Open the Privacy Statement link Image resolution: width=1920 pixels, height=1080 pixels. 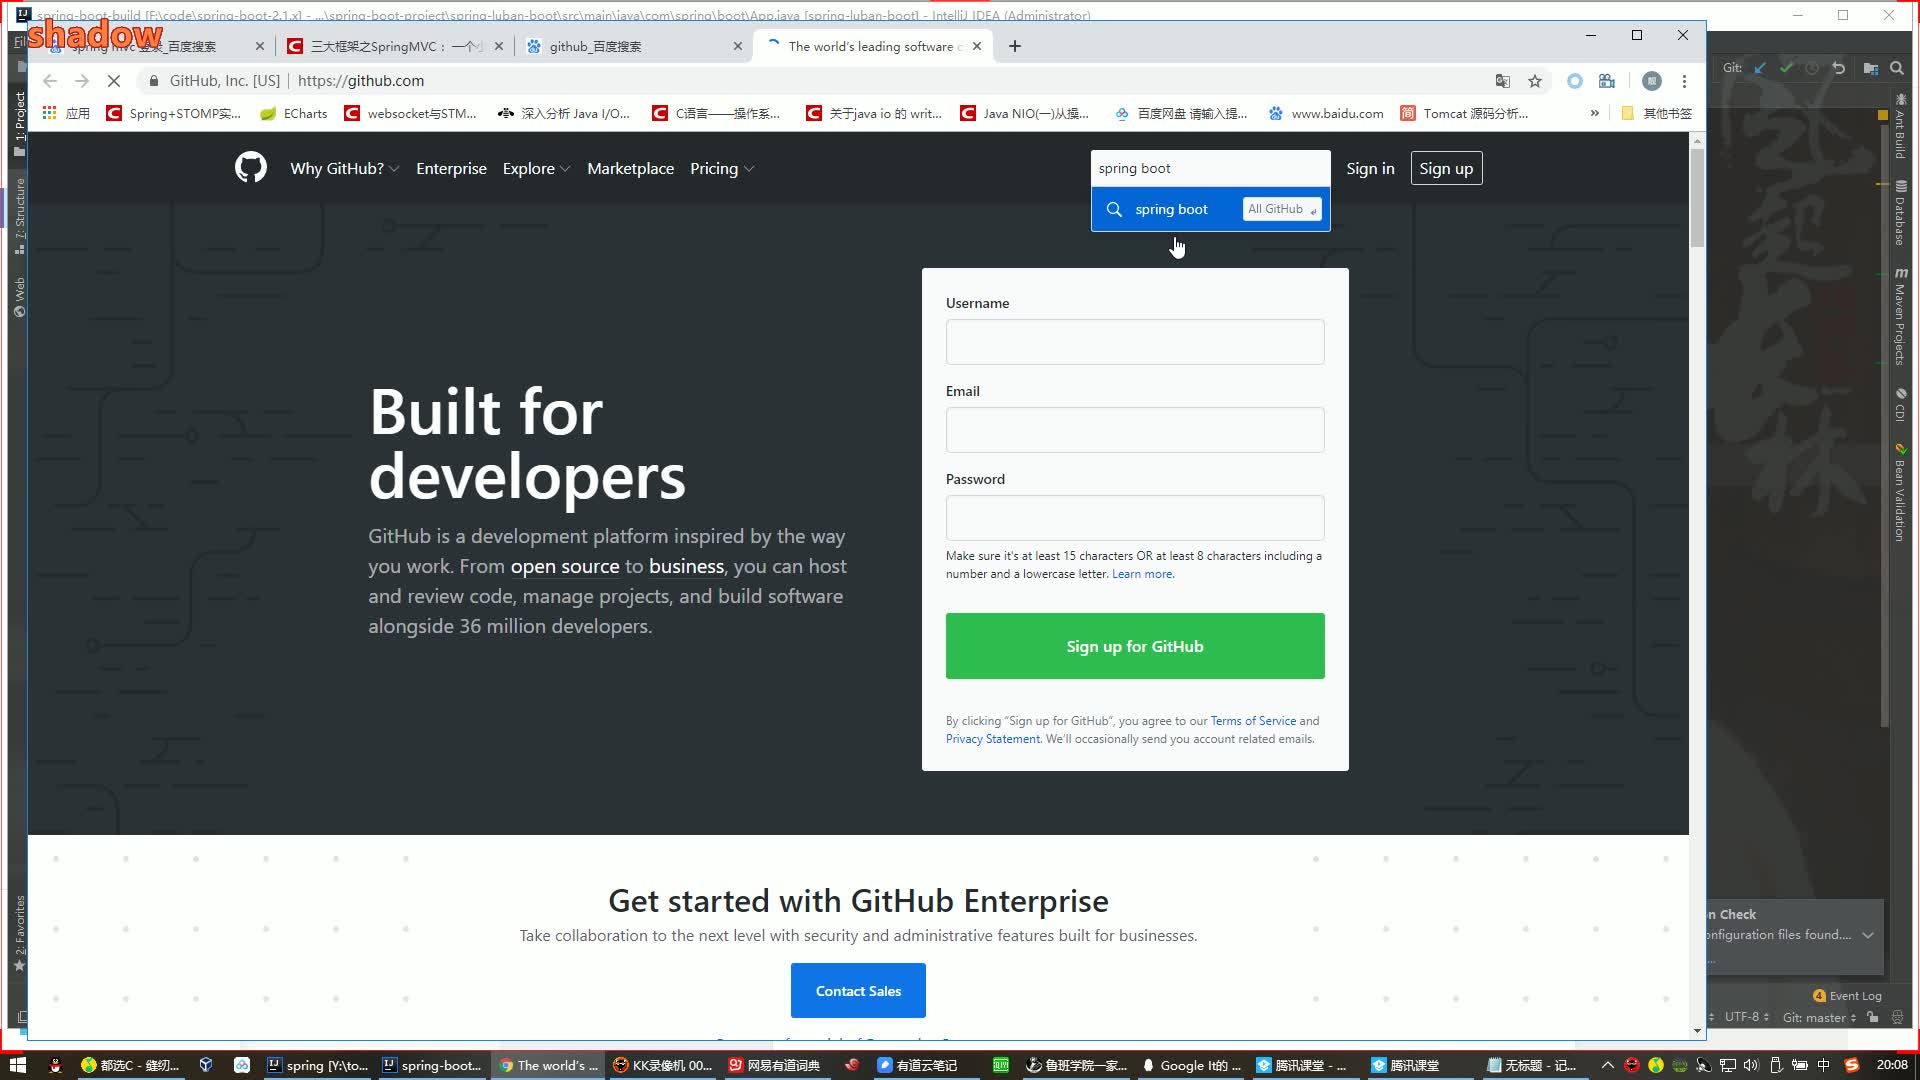[993, 739]
